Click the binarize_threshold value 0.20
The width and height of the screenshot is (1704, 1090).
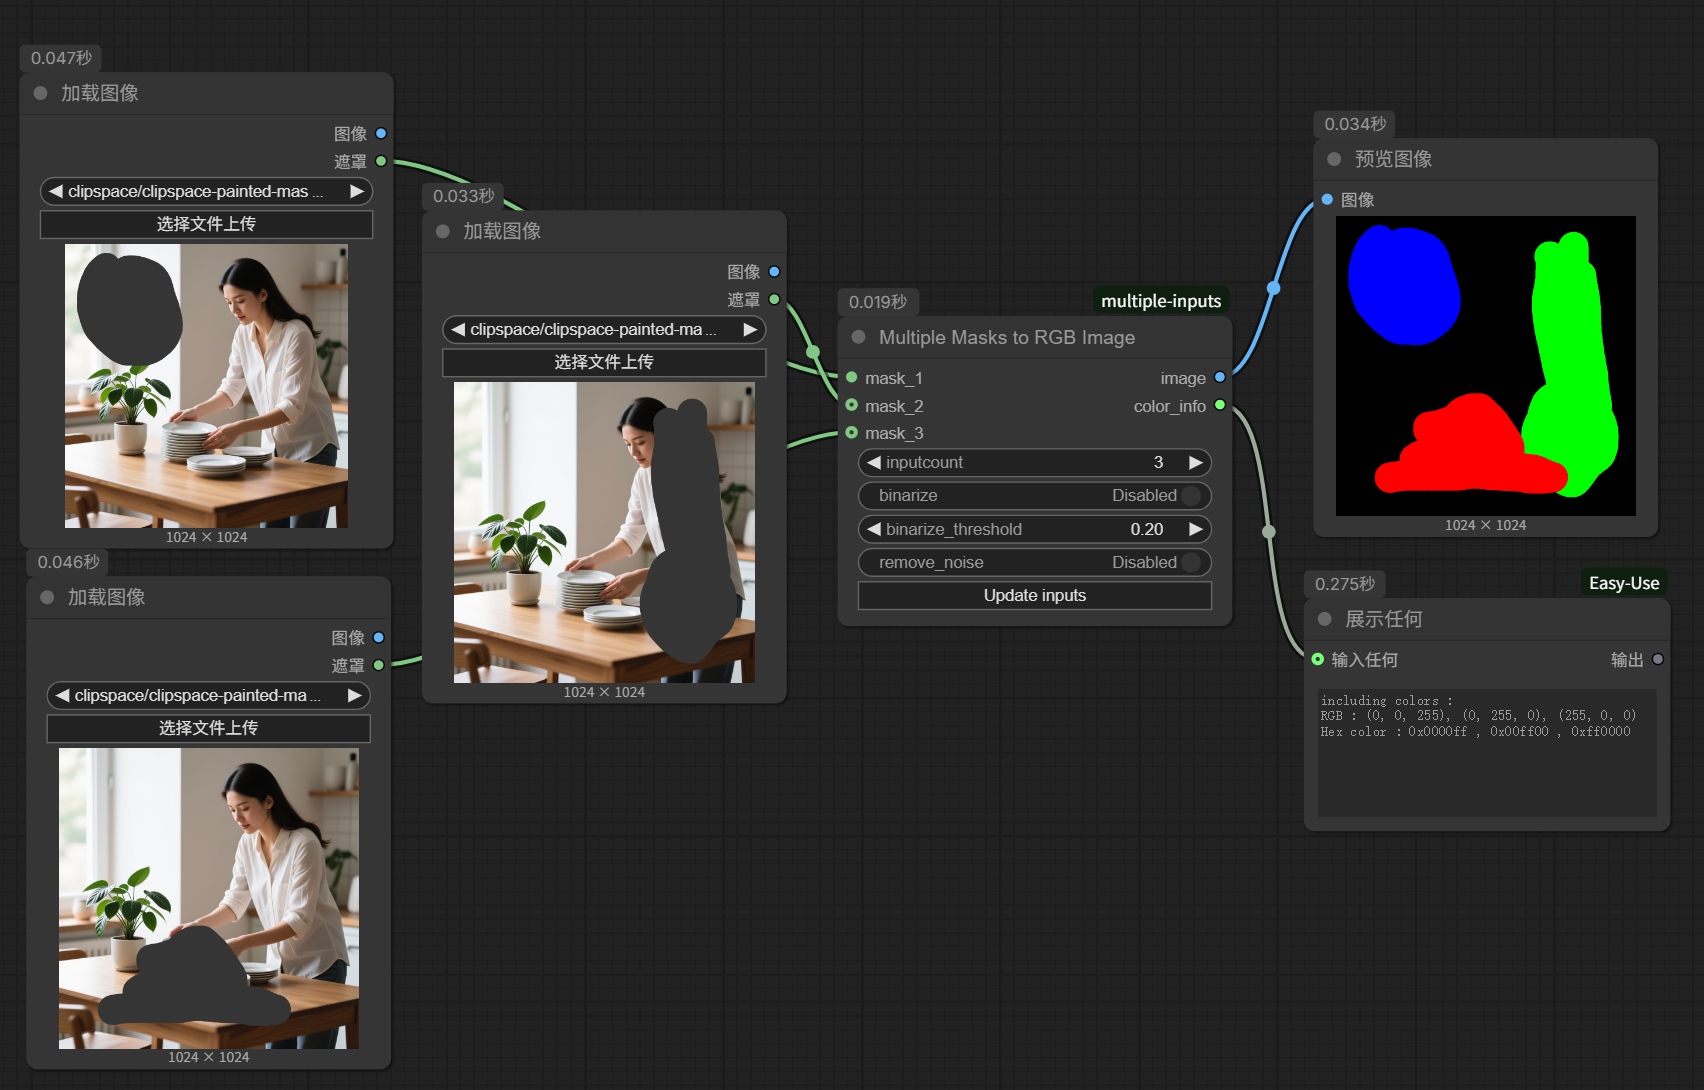pos(1147,529)
